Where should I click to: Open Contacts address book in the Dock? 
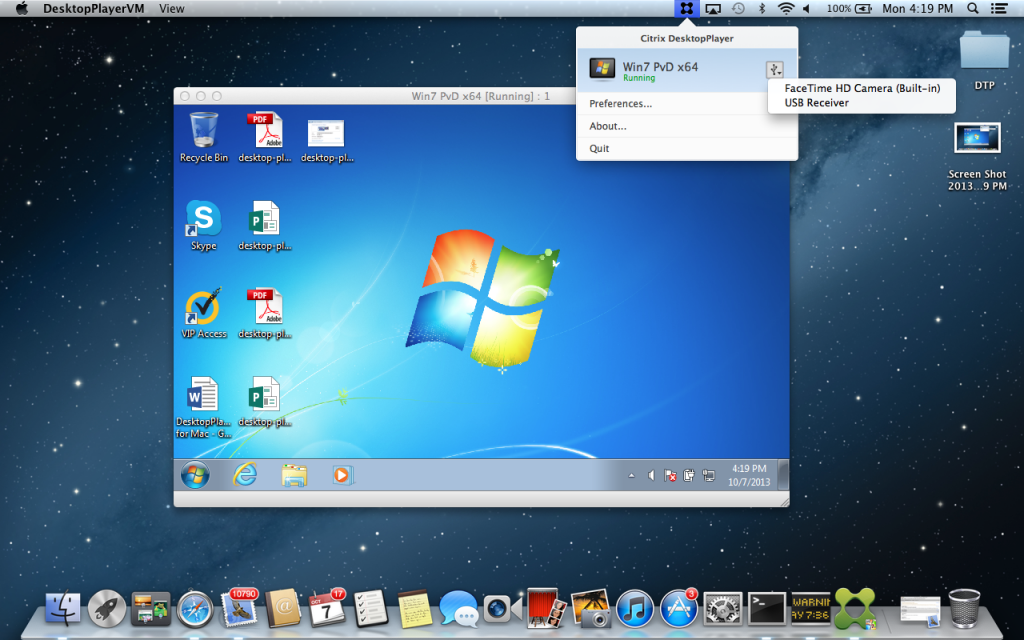283,609
